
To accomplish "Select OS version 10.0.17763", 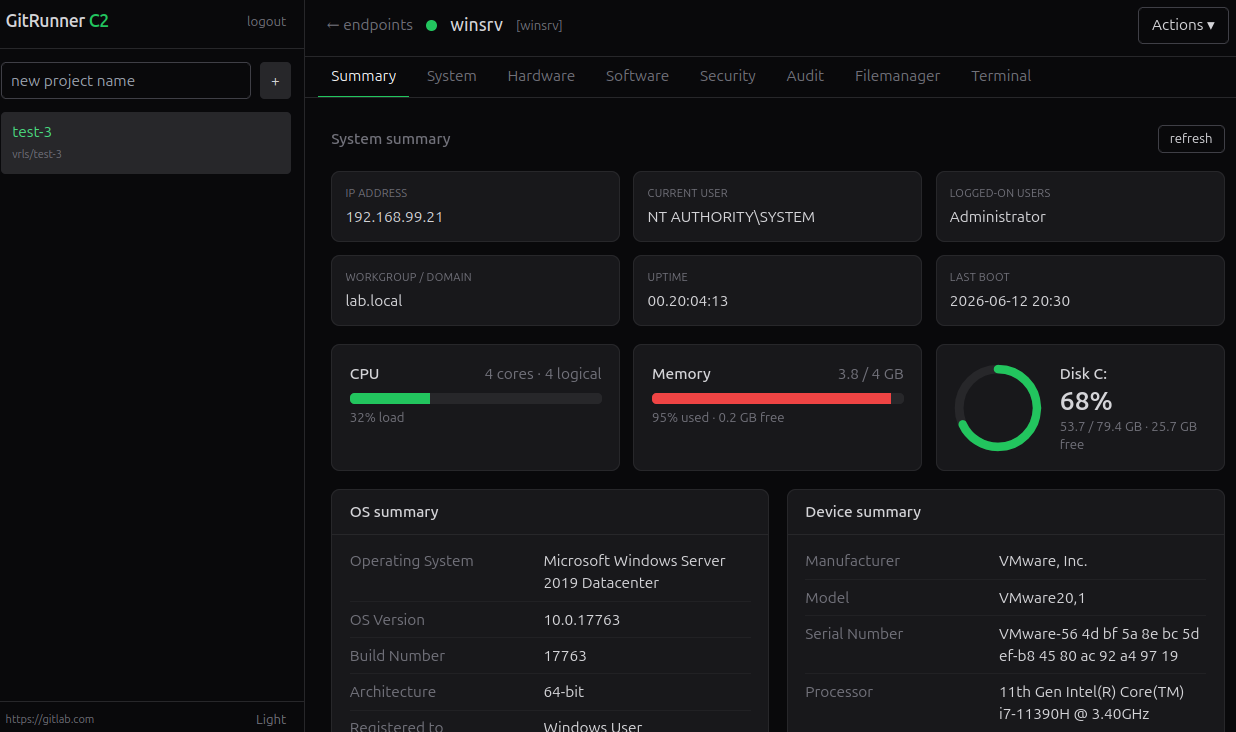I will [x=582, y=620].
